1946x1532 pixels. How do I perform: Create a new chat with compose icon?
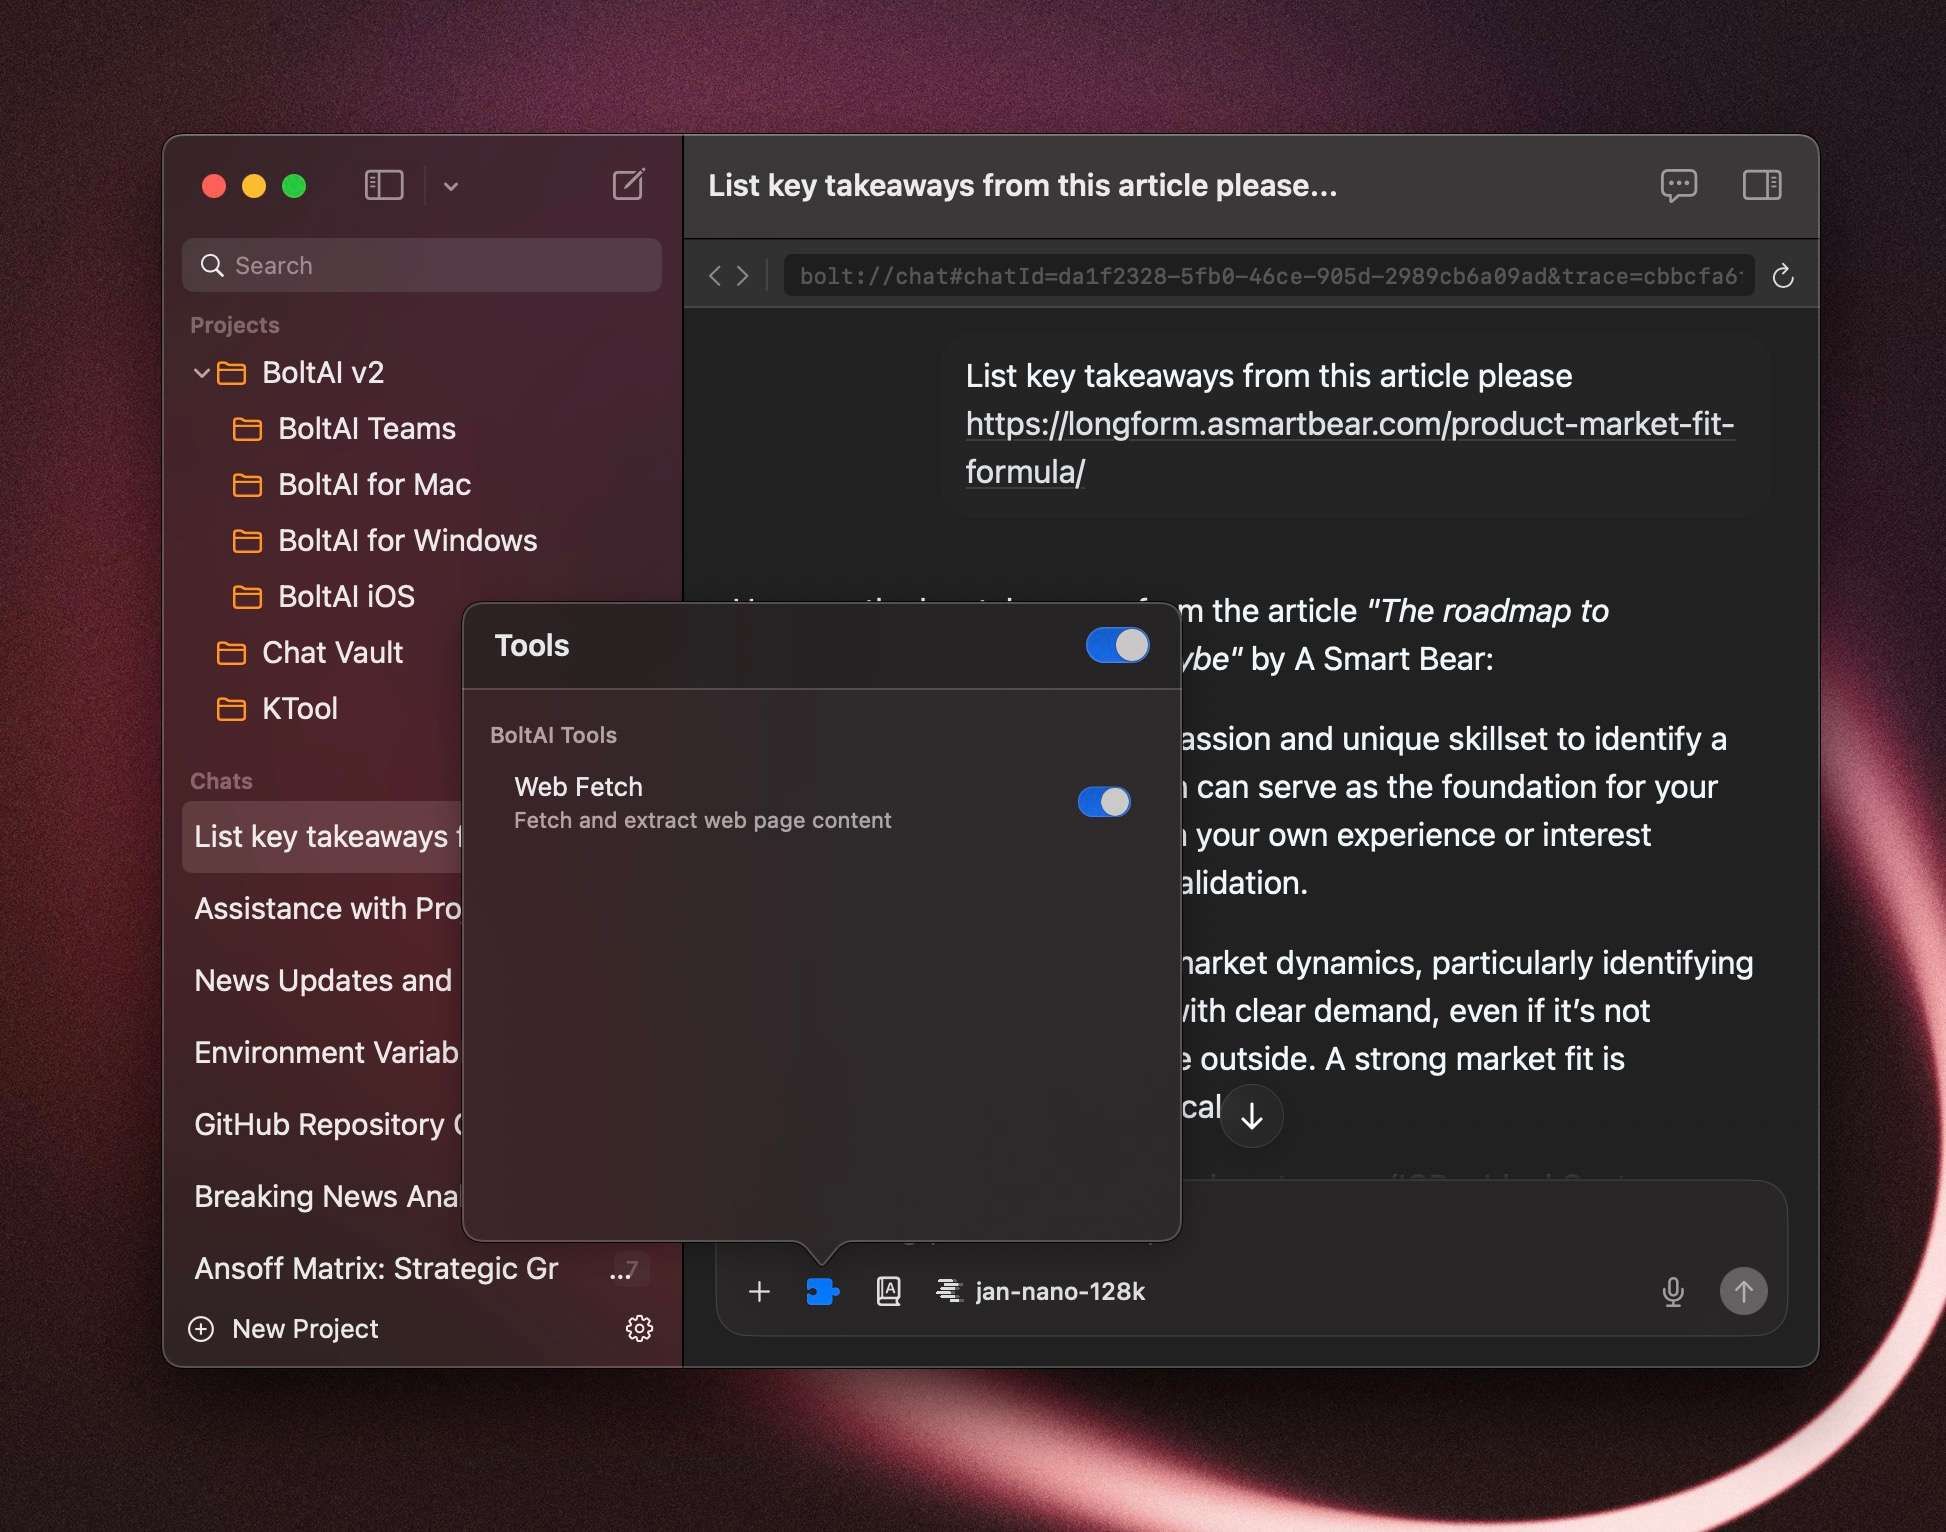629,185
